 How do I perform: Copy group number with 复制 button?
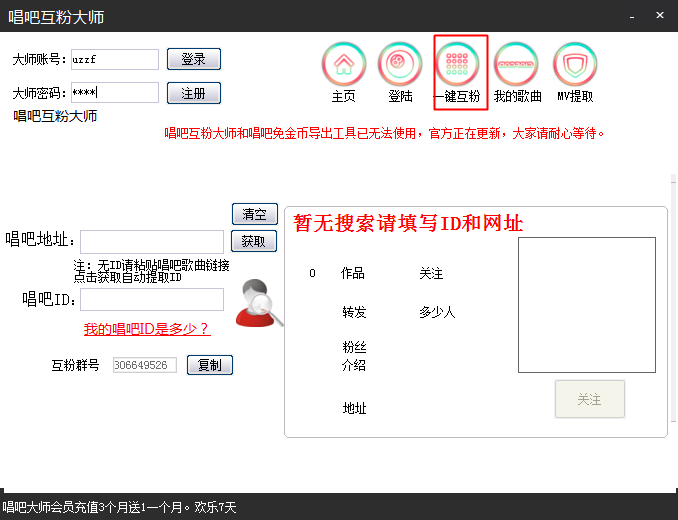coord(210,365)
